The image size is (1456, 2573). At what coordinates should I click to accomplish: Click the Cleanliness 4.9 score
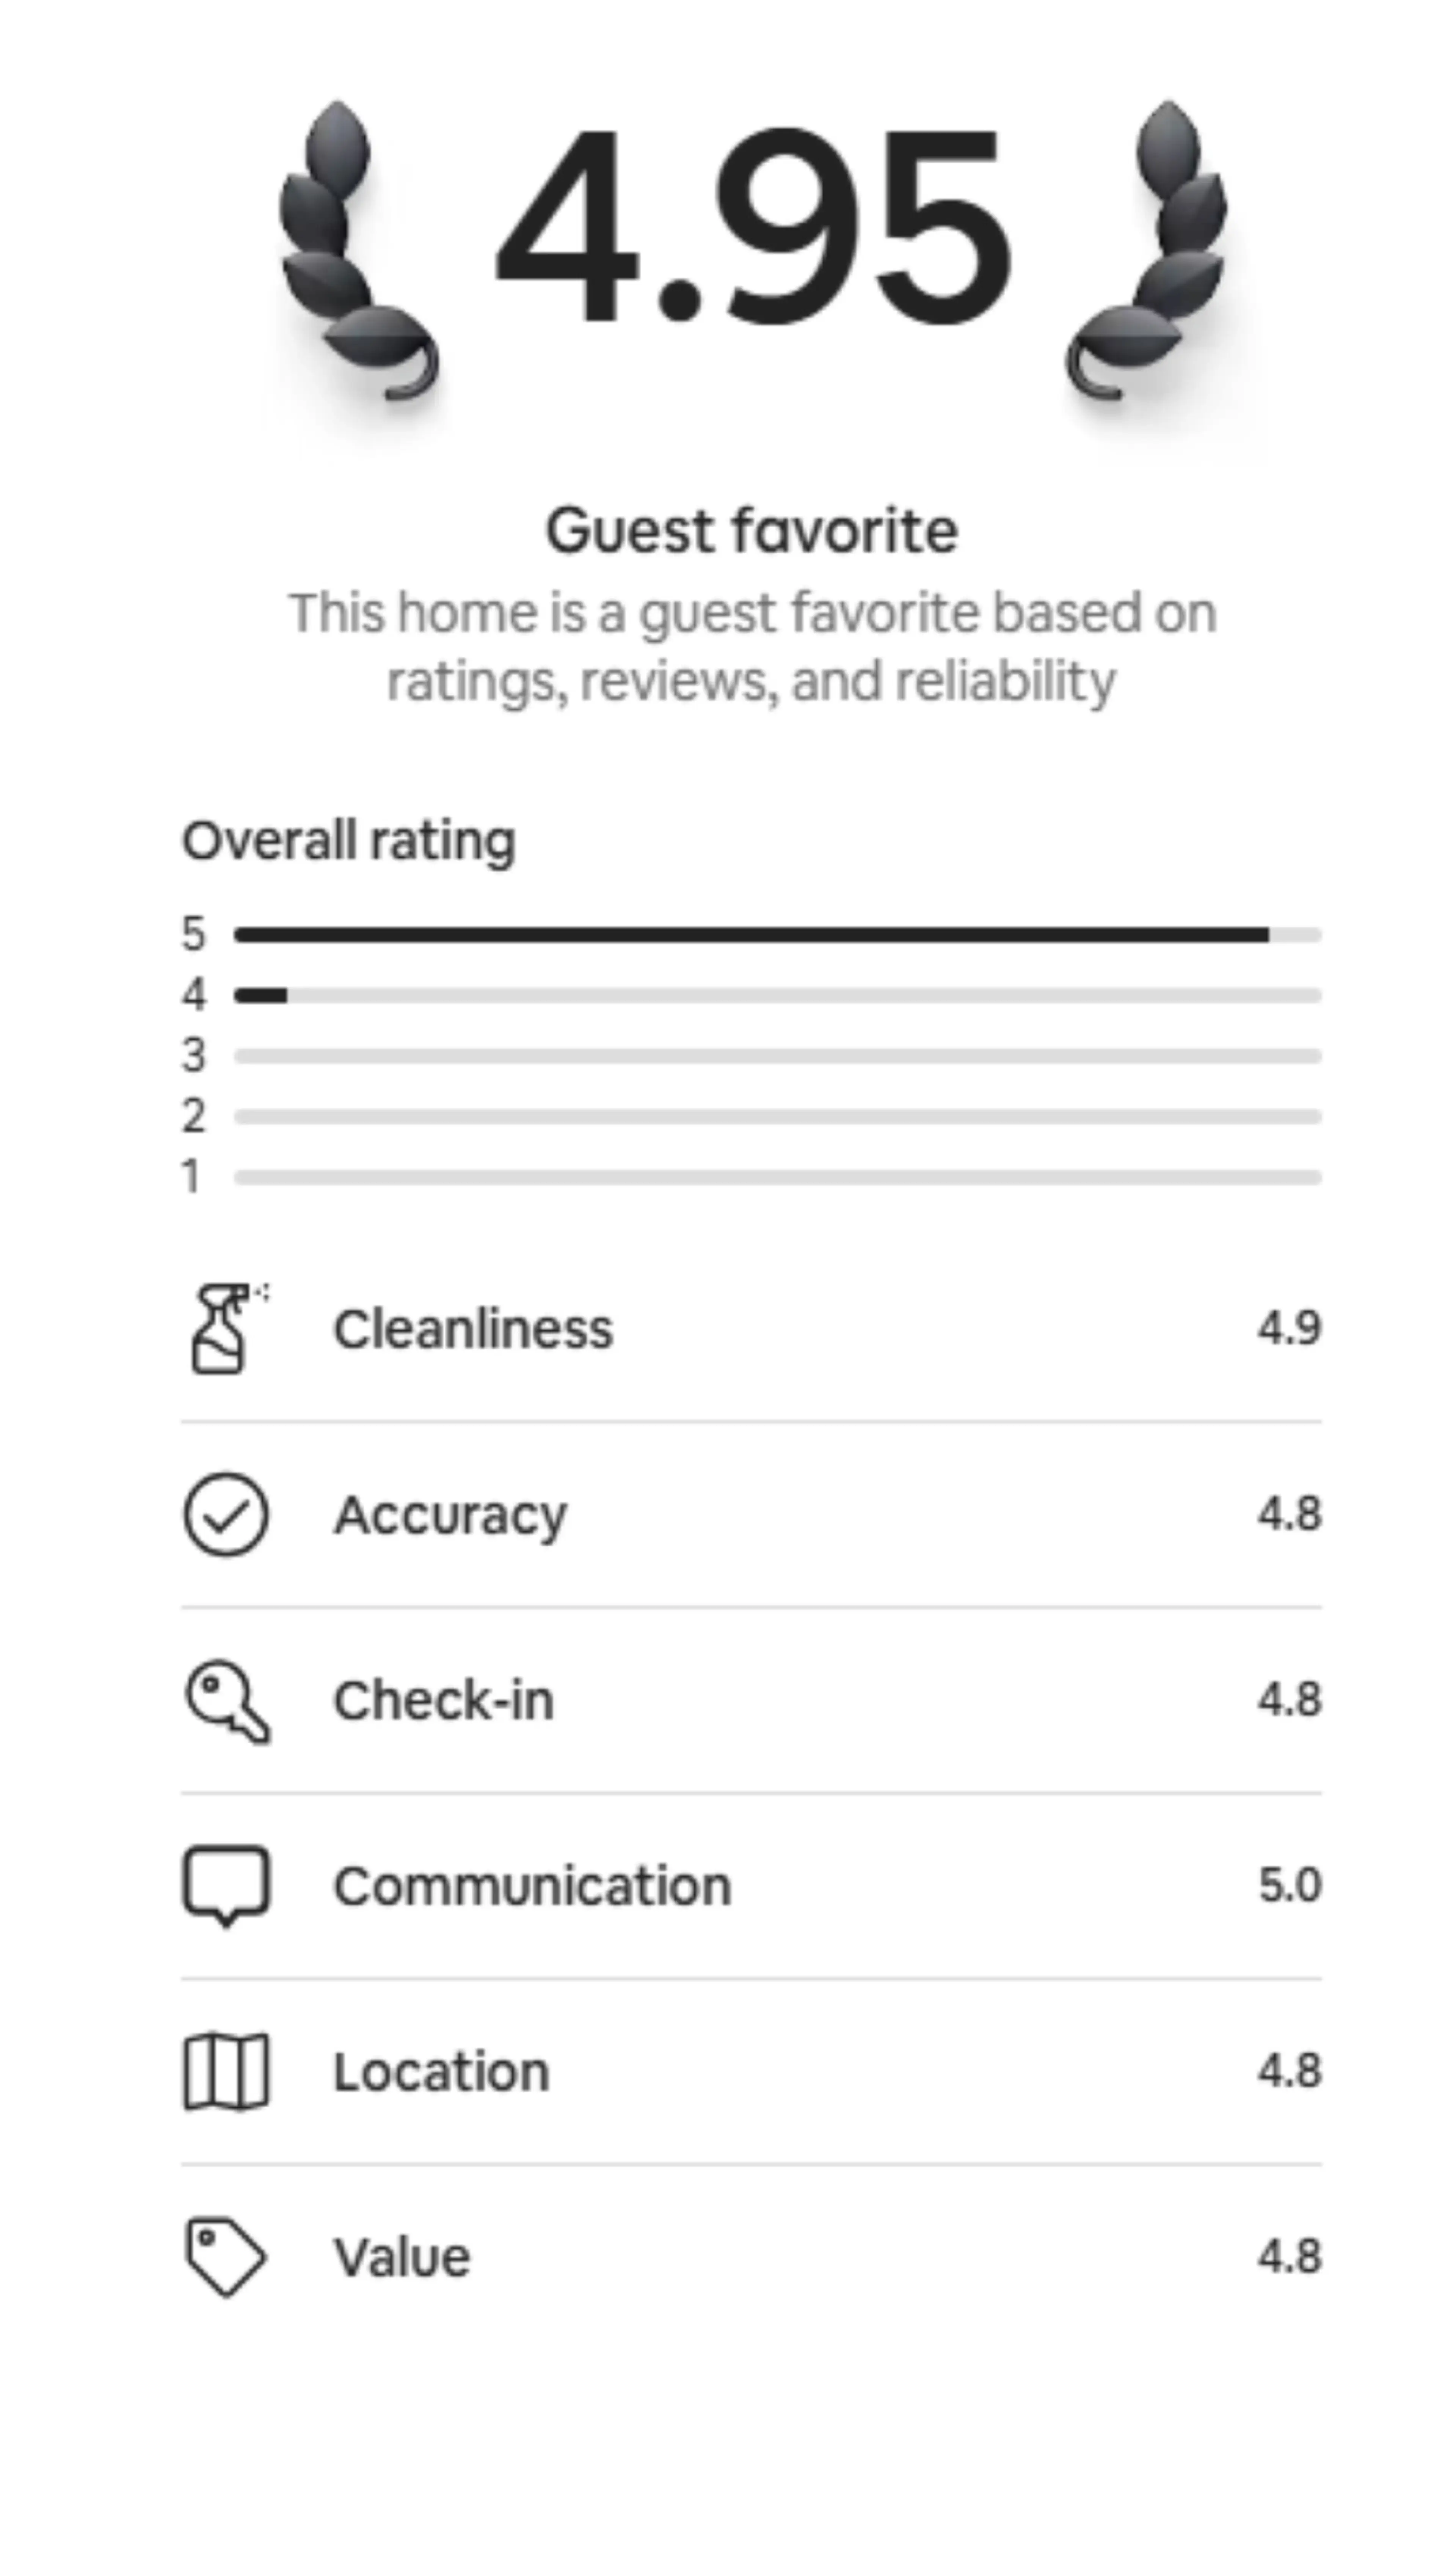1289,1328
